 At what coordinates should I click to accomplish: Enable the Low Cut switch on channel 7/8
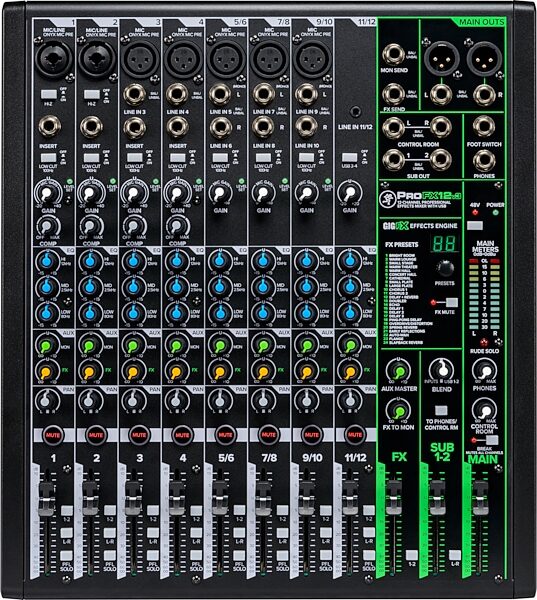(263, 158)
